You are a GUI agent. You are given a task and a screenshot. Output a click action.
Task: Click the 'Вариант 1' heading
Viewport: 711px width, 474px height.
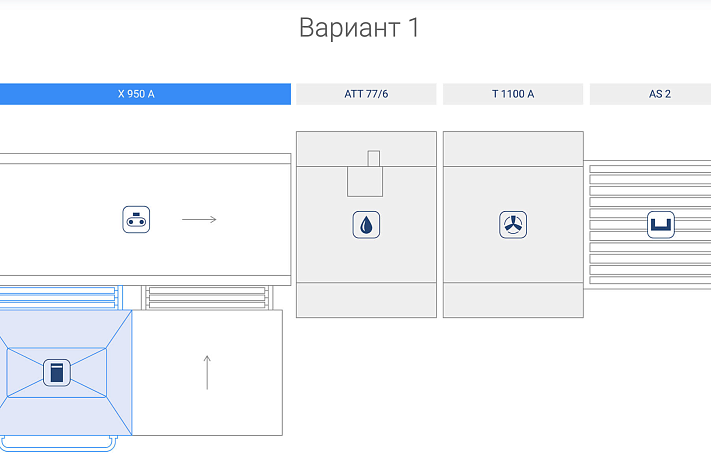click(359, 28)
